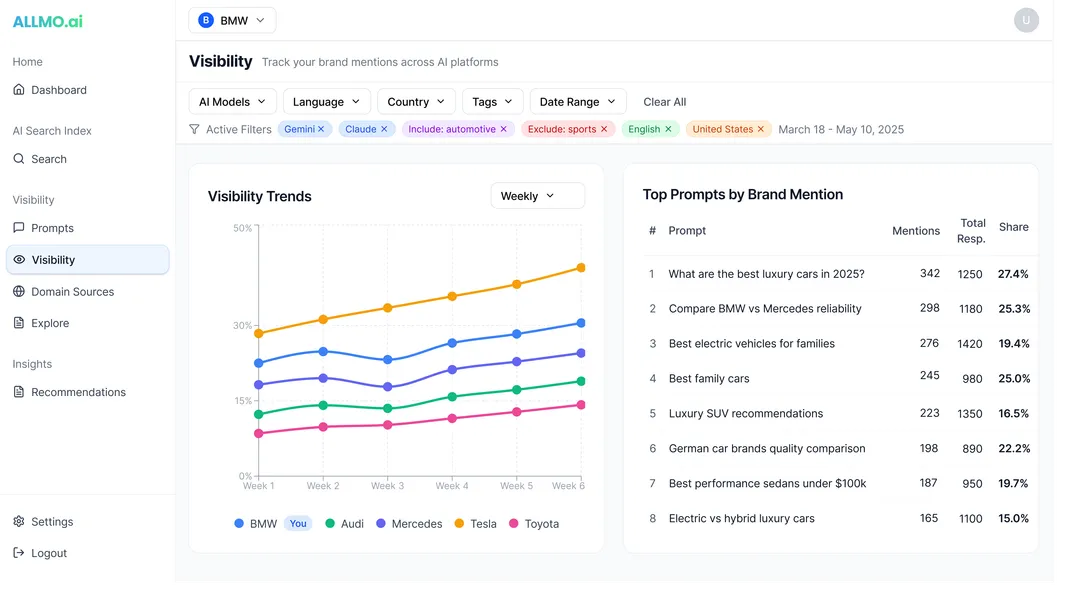This screenshot has height=591, width=1080.
Task: Toggle BMW series in chart legend
Action: tap(256, 524)
